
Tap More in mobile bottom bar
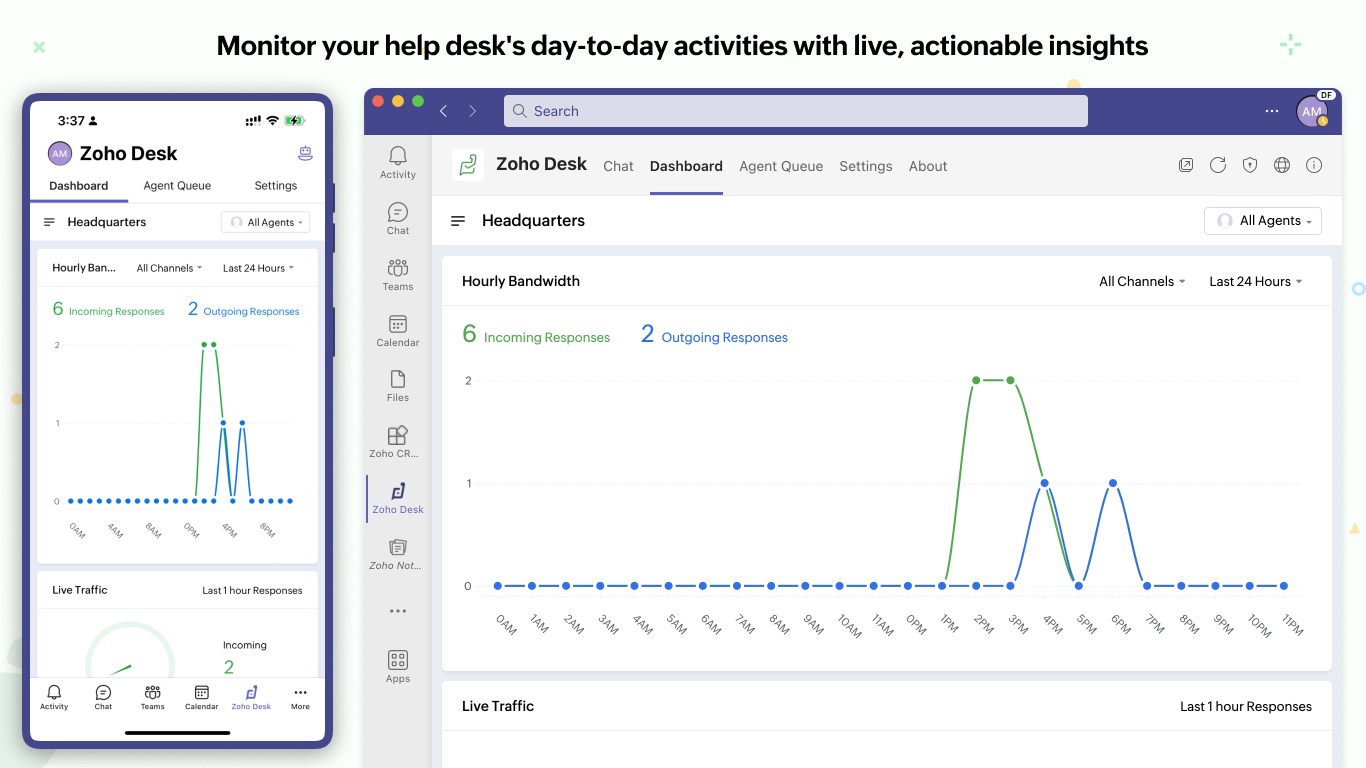[300, 697]
